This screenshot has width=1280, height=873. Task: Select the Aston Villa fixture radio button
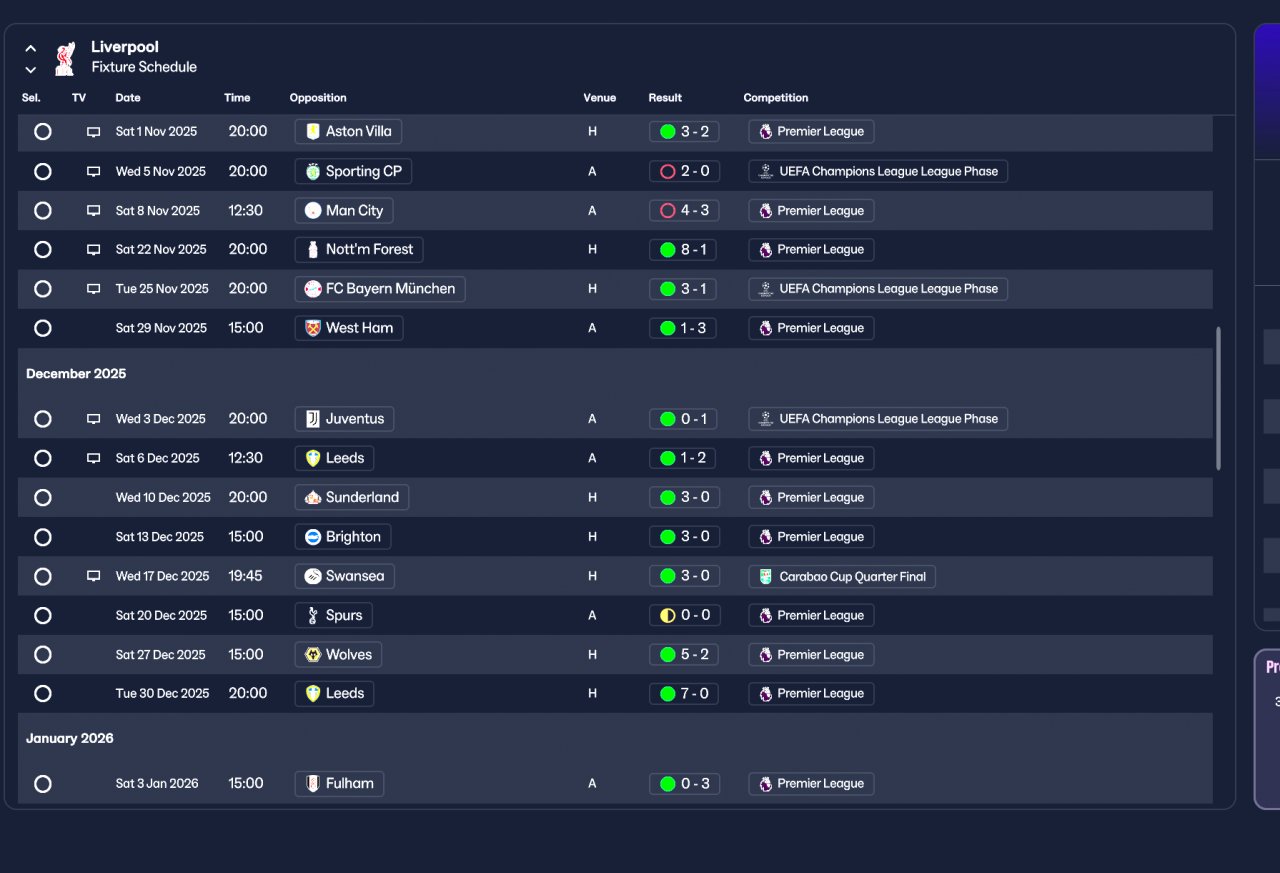tap(43, 131)
